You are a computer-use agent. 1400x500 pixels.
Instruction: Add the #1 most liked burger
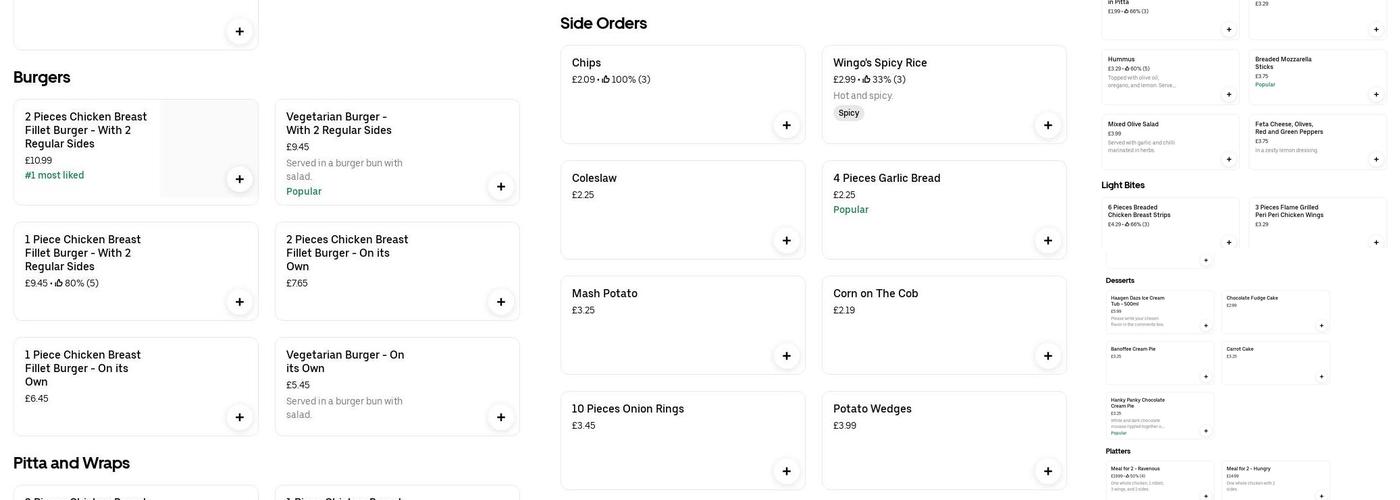(x=239, y=179)
